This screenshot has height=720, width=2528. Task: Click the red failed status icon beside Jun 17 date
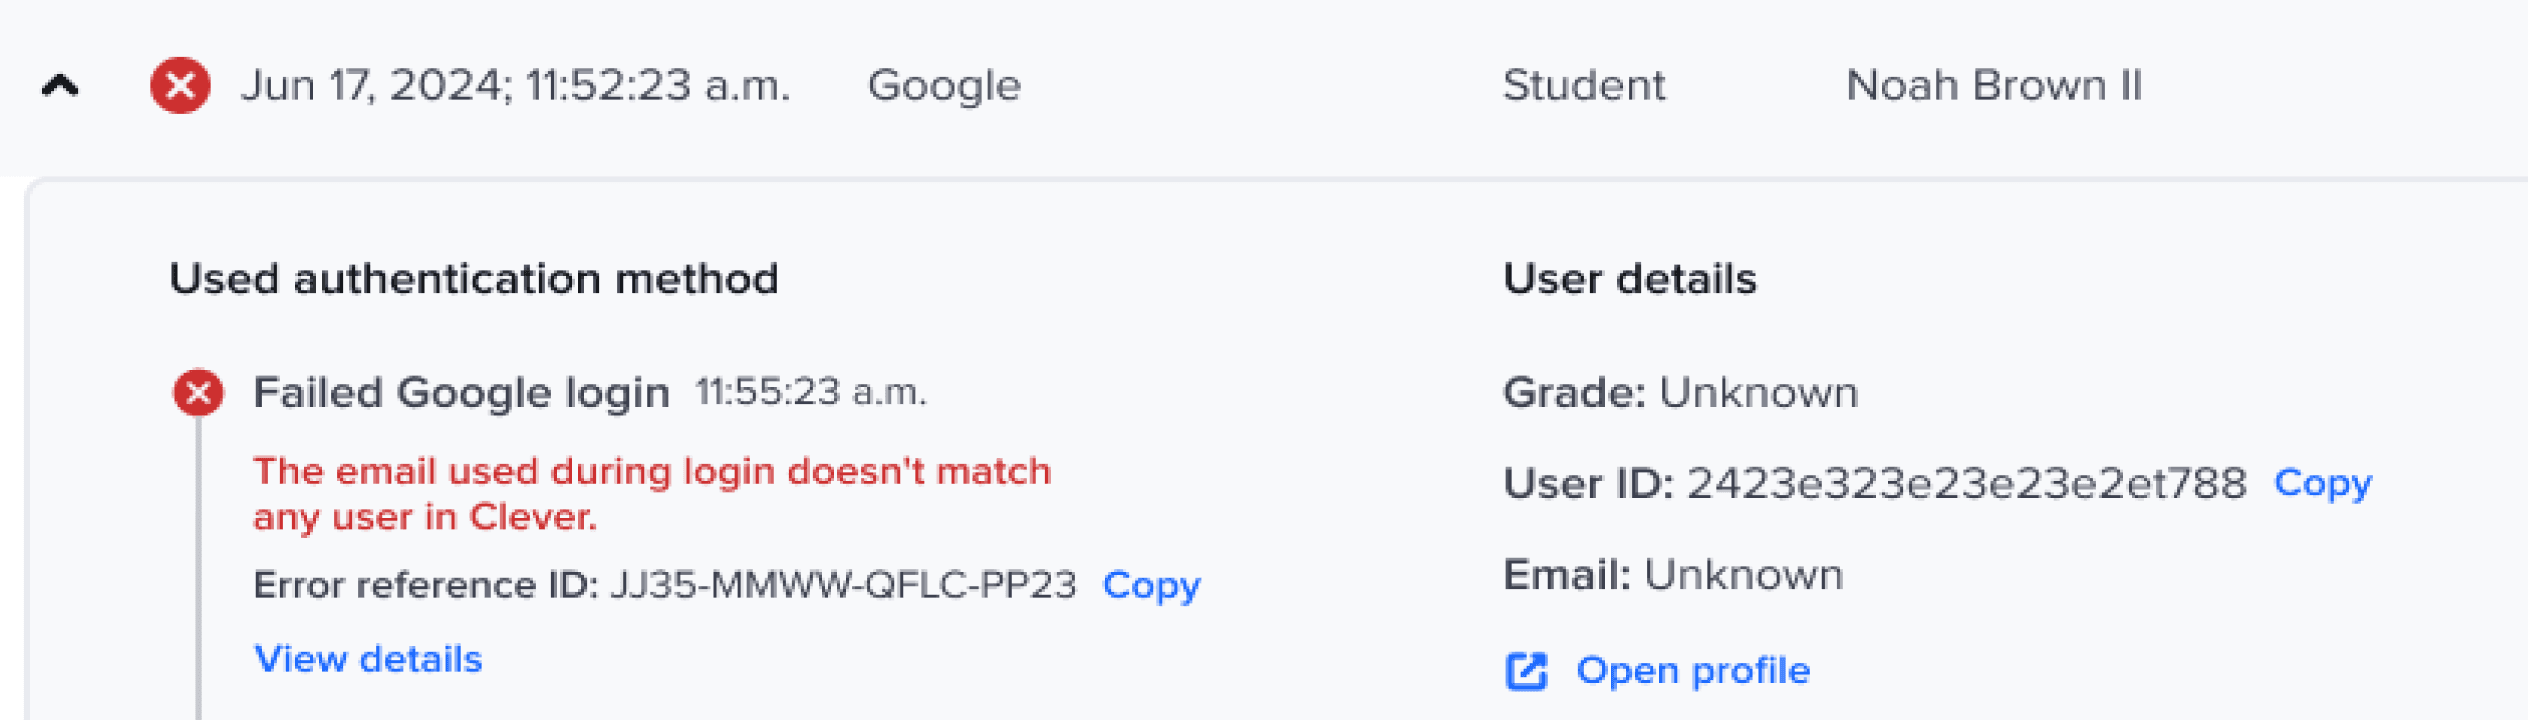pos(180,86)
